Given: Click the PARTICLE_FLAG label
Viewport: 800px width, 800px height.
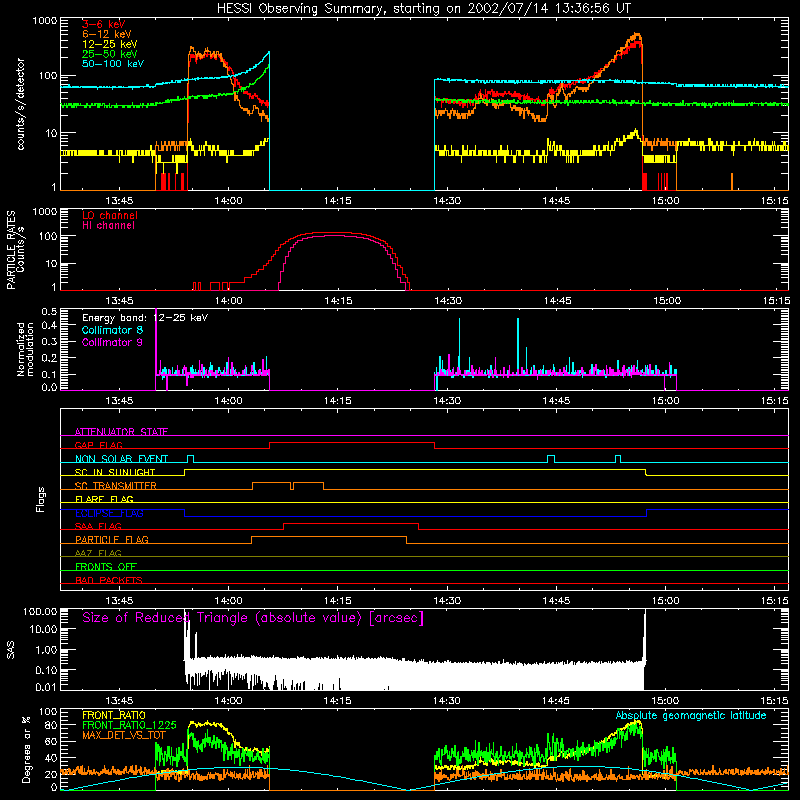Looking at the screenshot, I should 112,539.
